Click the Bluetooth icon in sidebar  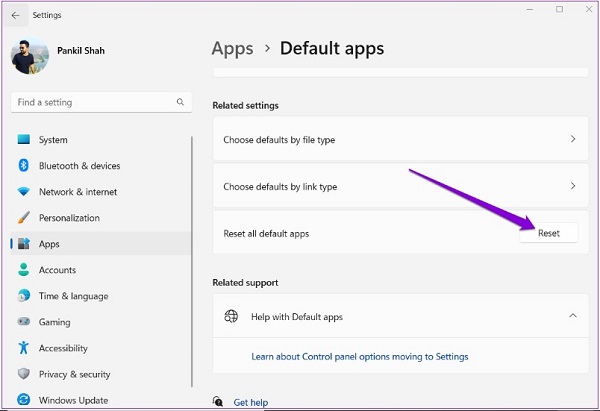[24, 165]
